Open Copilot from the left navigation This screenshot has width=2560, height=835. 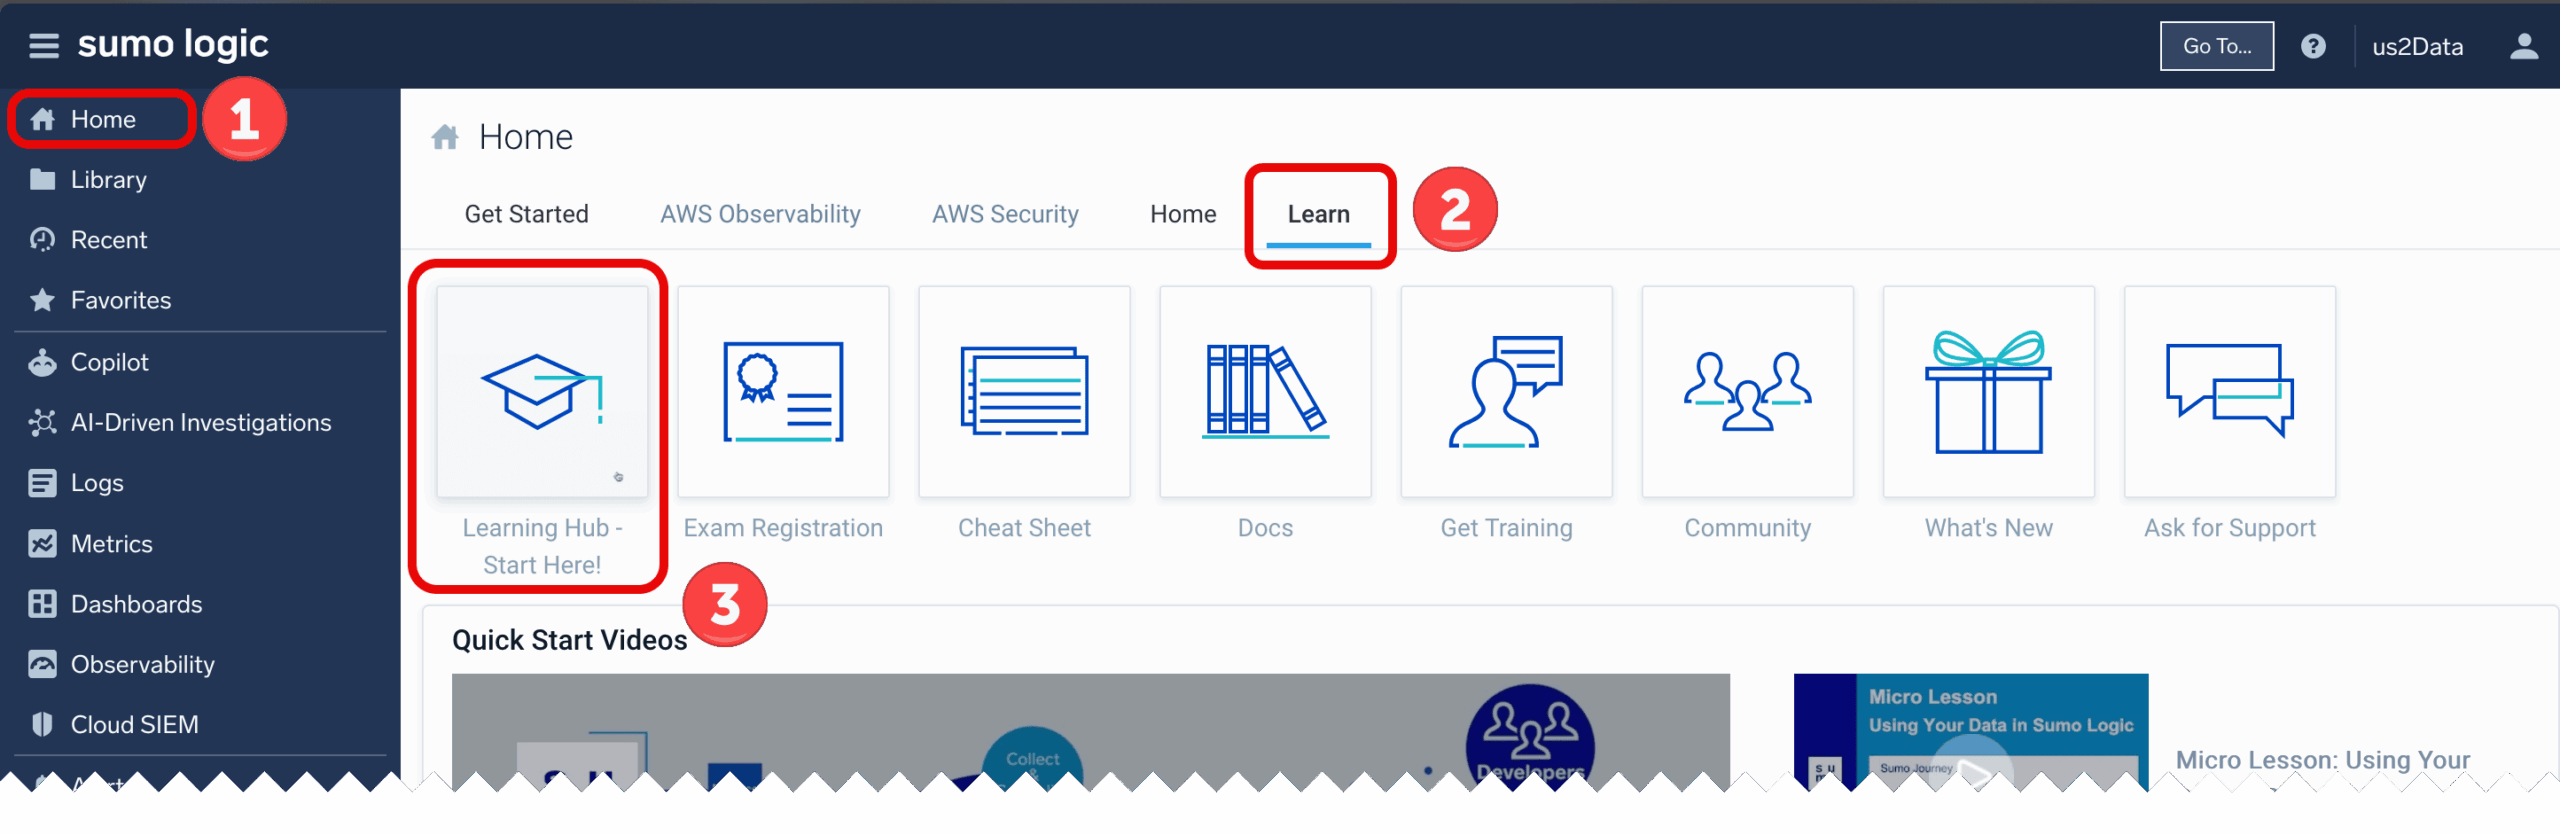(109, 362)
